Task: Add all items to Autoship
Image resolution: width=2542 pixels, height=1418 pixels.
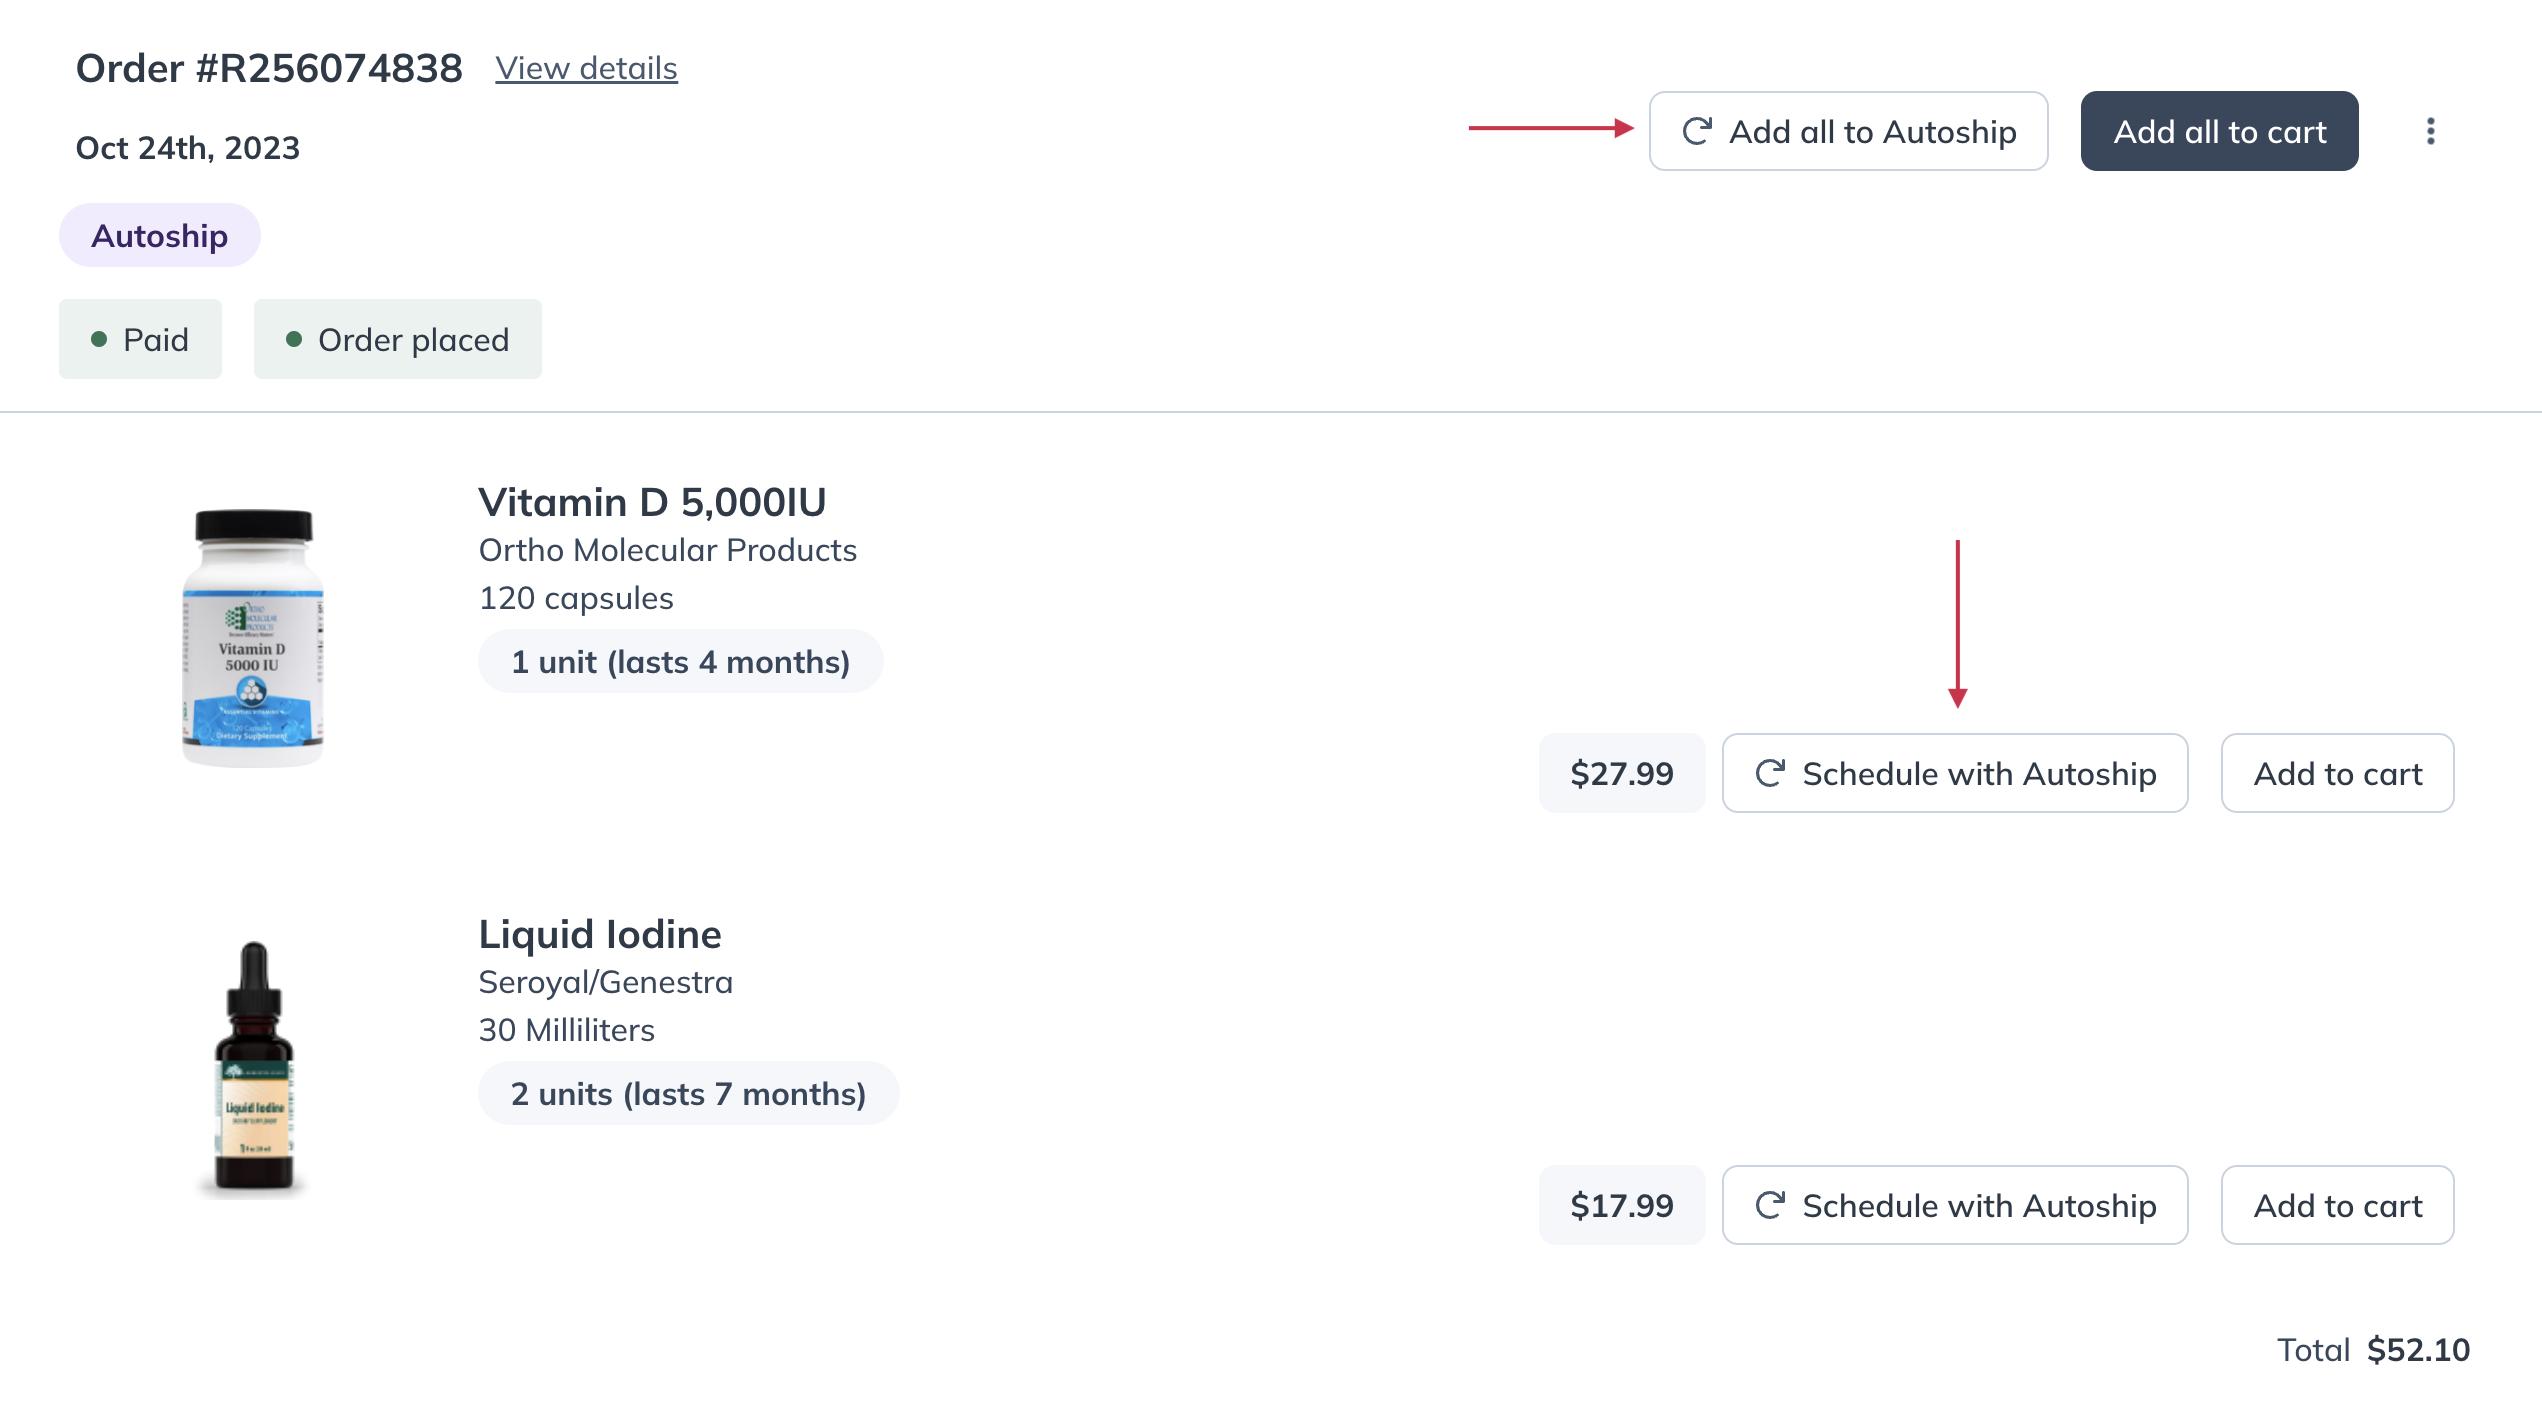Action: click(1848, 131)
